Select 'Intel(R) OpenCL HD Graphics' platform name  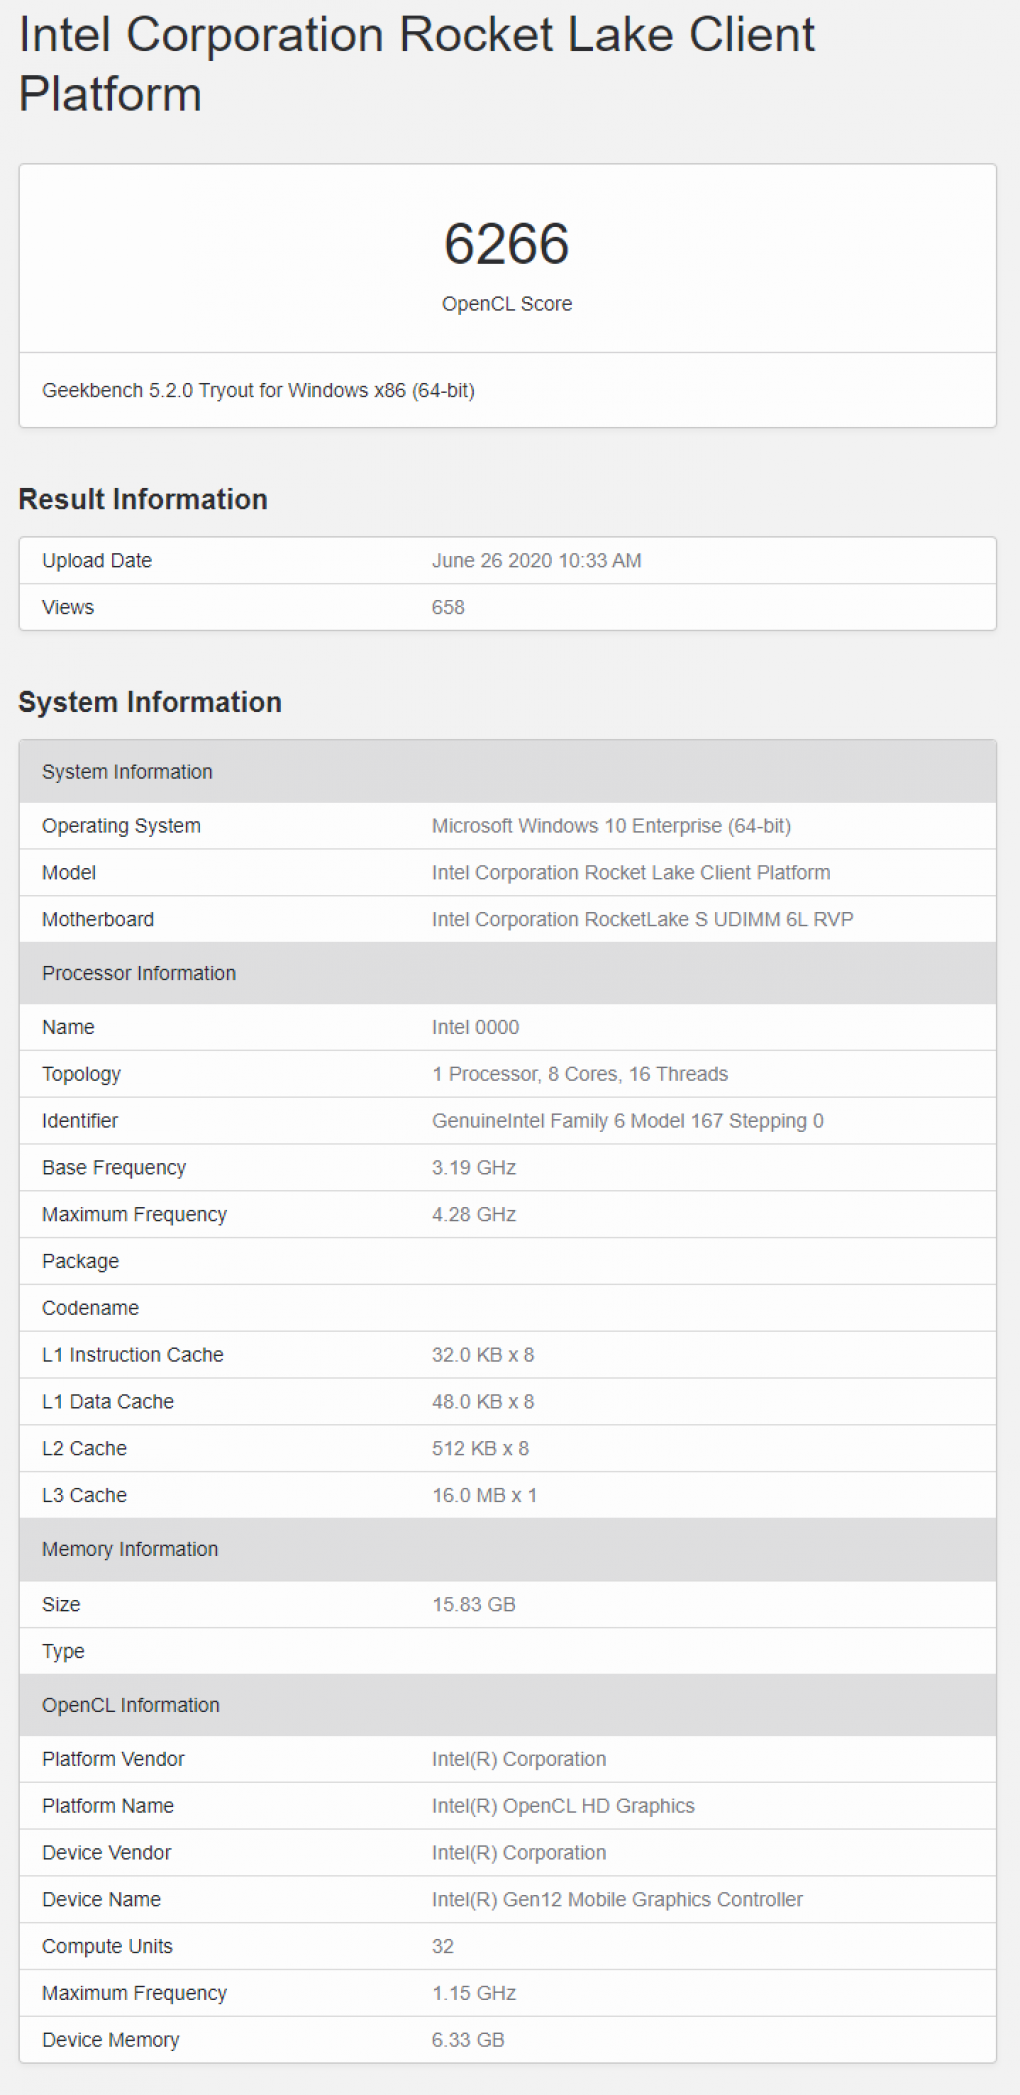tap(563, 1806)
